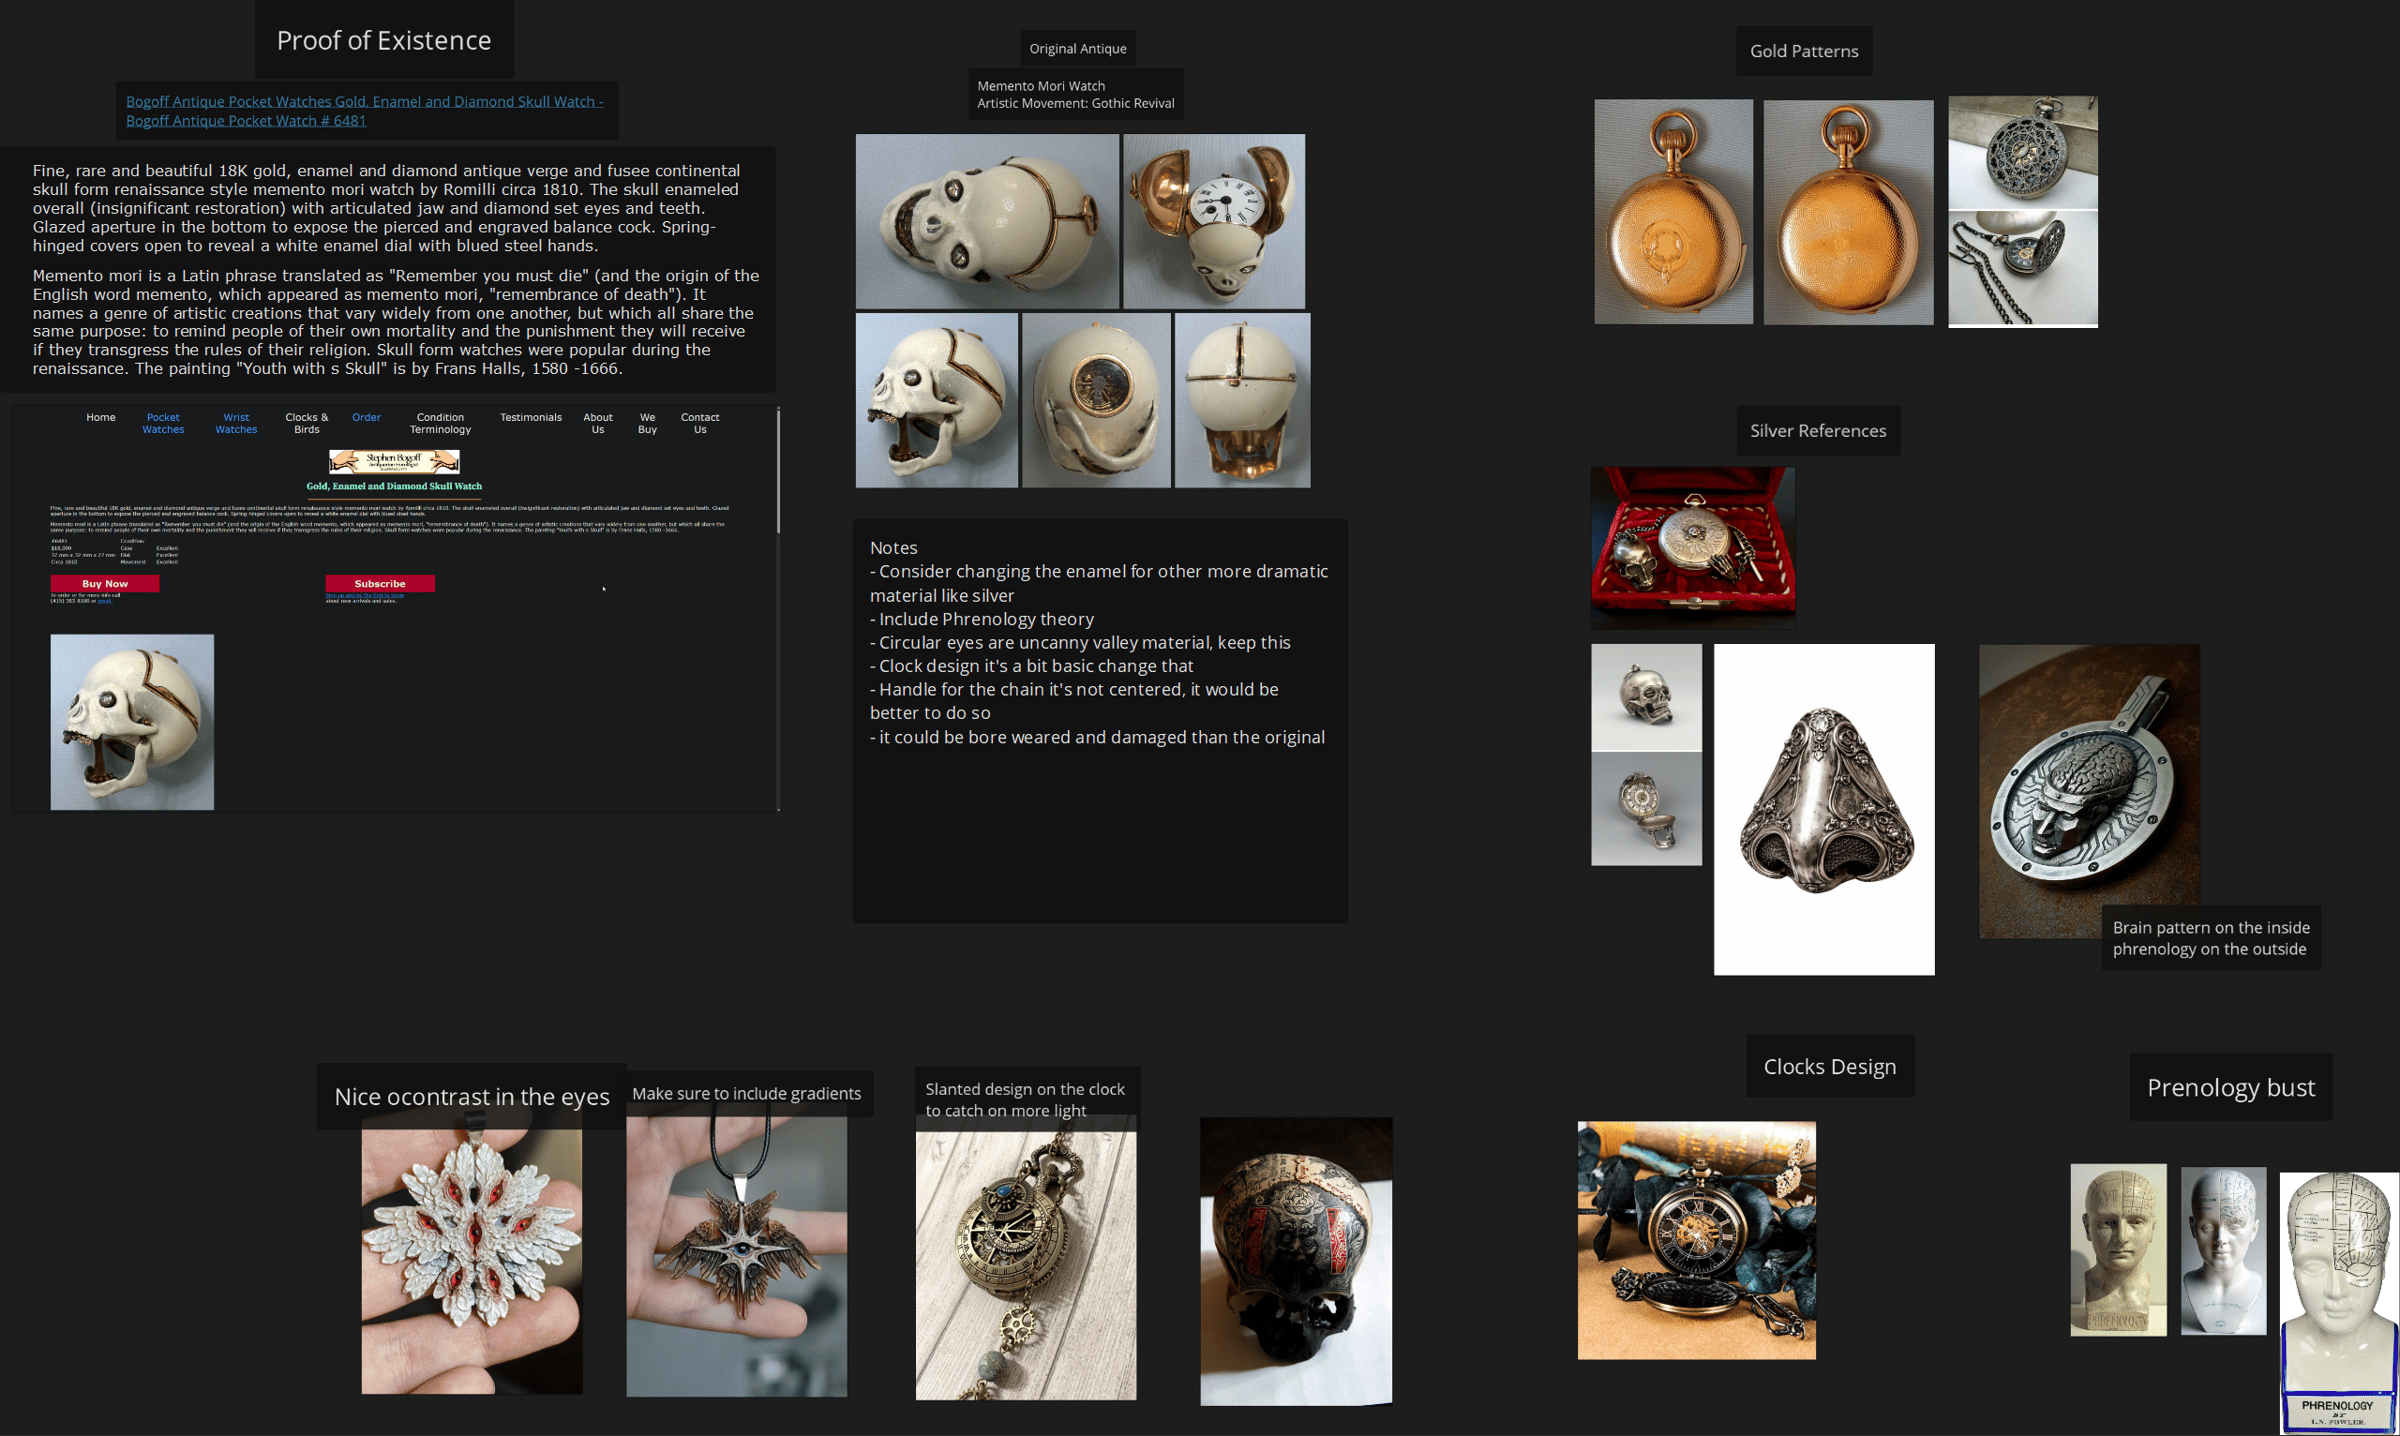Screen dimensions: 2400x1436
Task: Select the tan phrenology bust image
Action: tap(2118, 1250)
